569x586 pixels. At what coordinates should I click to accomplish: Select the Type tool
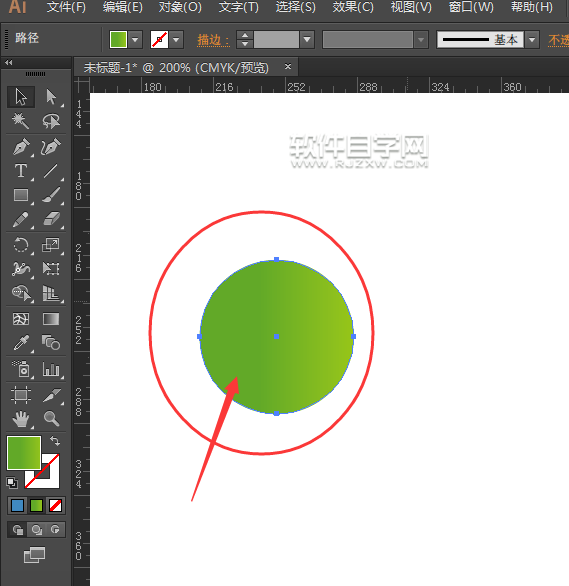pyautogui.click(x=21, y=171)
